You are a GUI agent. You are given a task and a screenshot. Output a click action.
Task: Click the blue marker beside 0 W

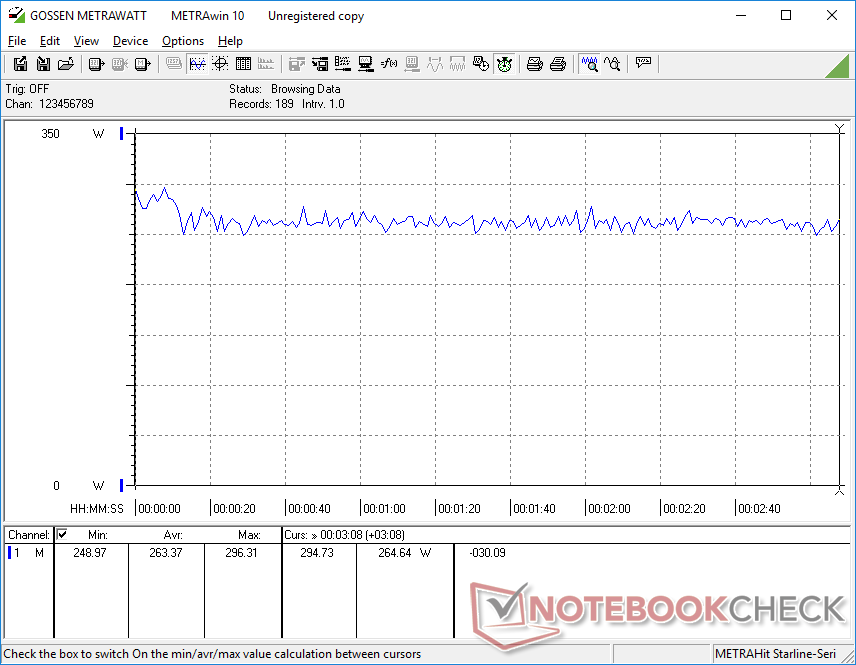point(121,485)
